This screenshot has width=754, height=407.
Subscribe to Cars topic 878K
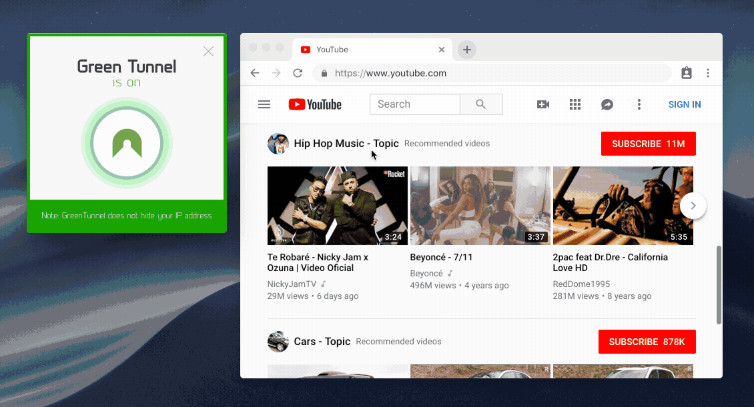(x=647, y=342)
